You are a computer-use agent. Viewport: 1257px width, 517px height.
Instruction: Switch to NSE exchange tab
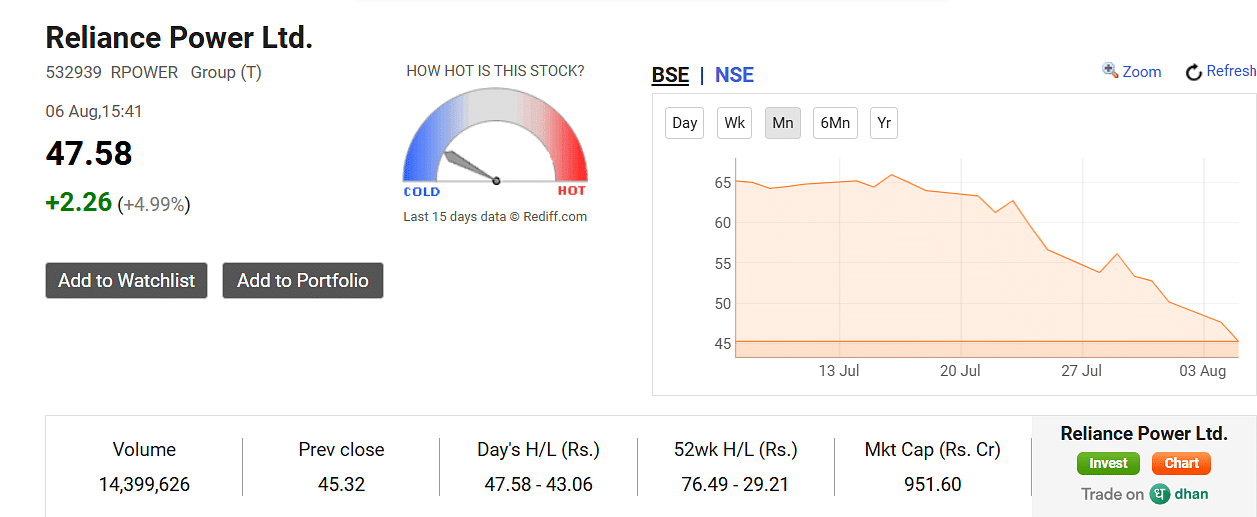(x=734, y=75)
